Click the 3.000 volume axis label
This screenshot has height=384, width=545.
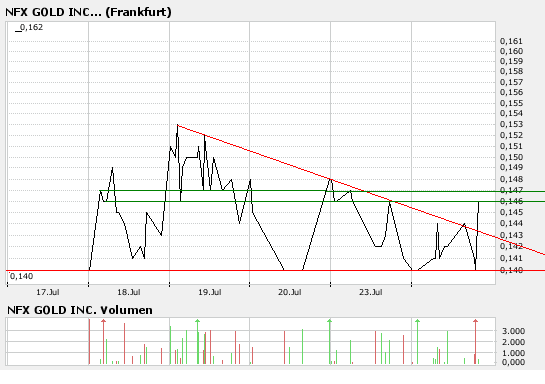pos(513,331)
